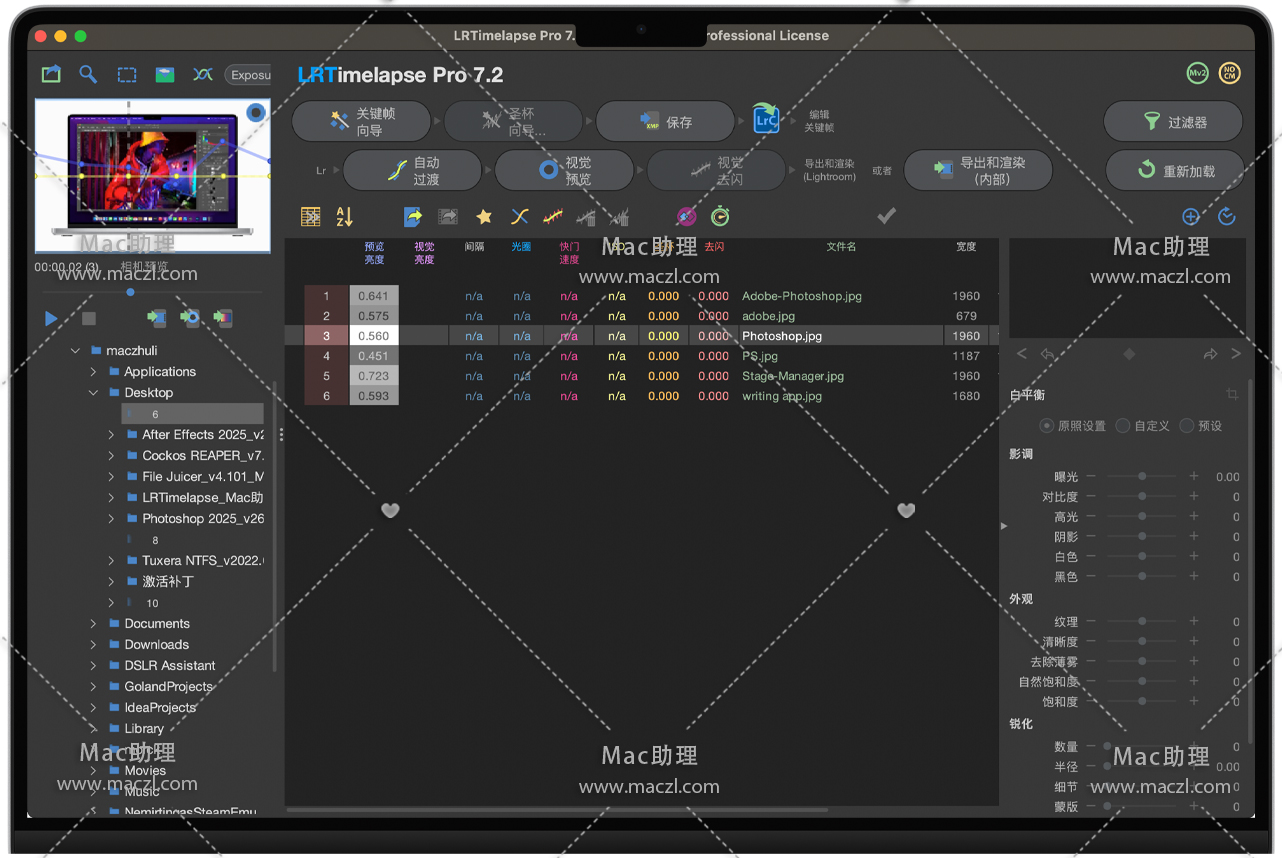Click the 过滤器 filter button
Image resolution: width=1282 pixels, height=858 pixels.
tap(1173, 122)
